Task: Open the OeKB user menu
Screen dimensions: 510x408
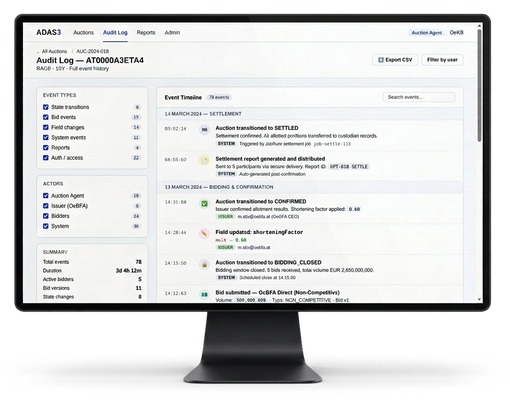Action: (456, 33)
